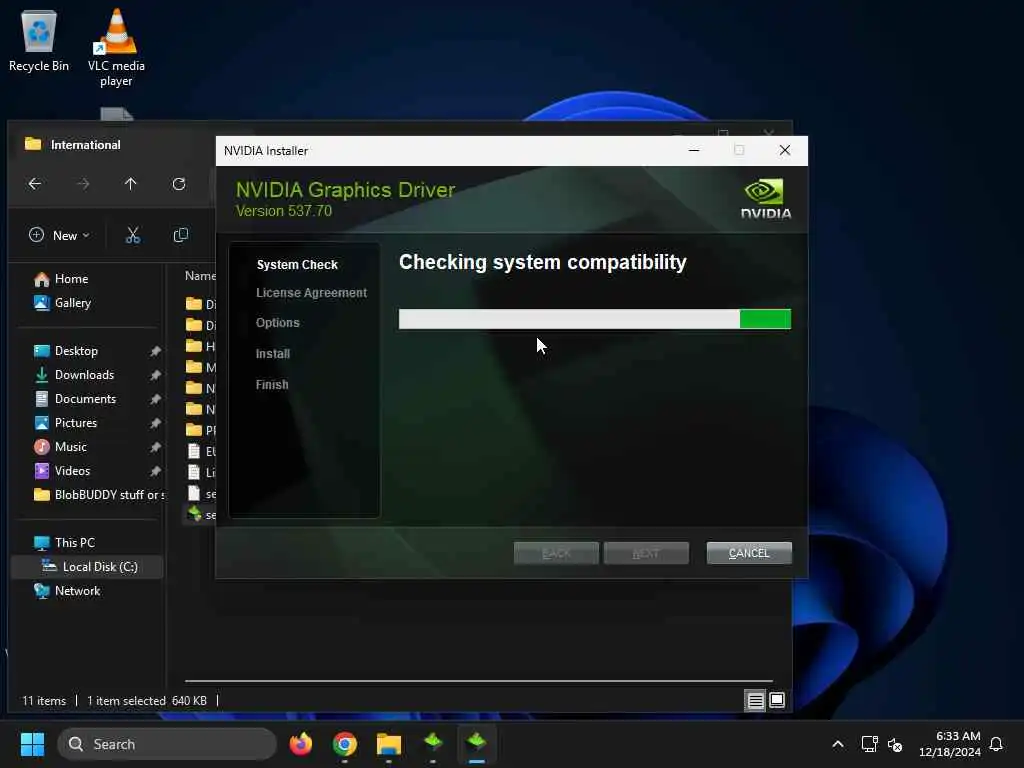Go up one folder level in File Explorer
The height and width of the screenshot is (768, 1024).
click(131, 184)
